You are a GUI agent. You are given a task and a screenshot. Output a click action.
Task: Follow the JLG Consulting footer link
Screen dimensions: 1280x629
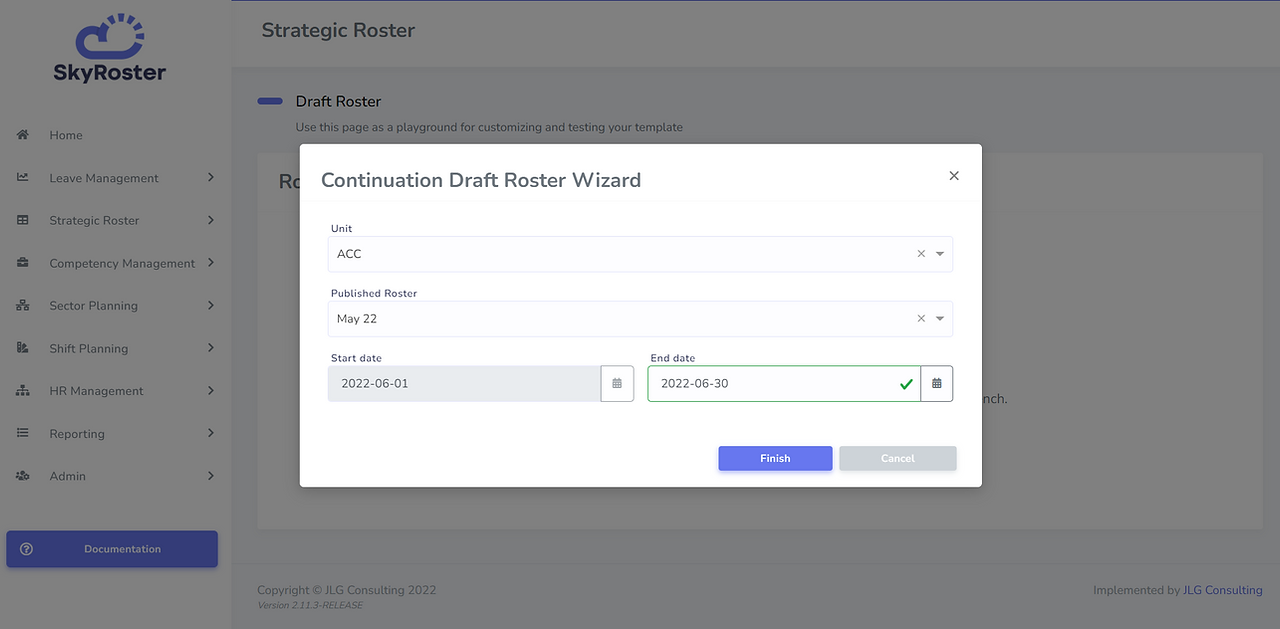click(x=1222, y=590)
